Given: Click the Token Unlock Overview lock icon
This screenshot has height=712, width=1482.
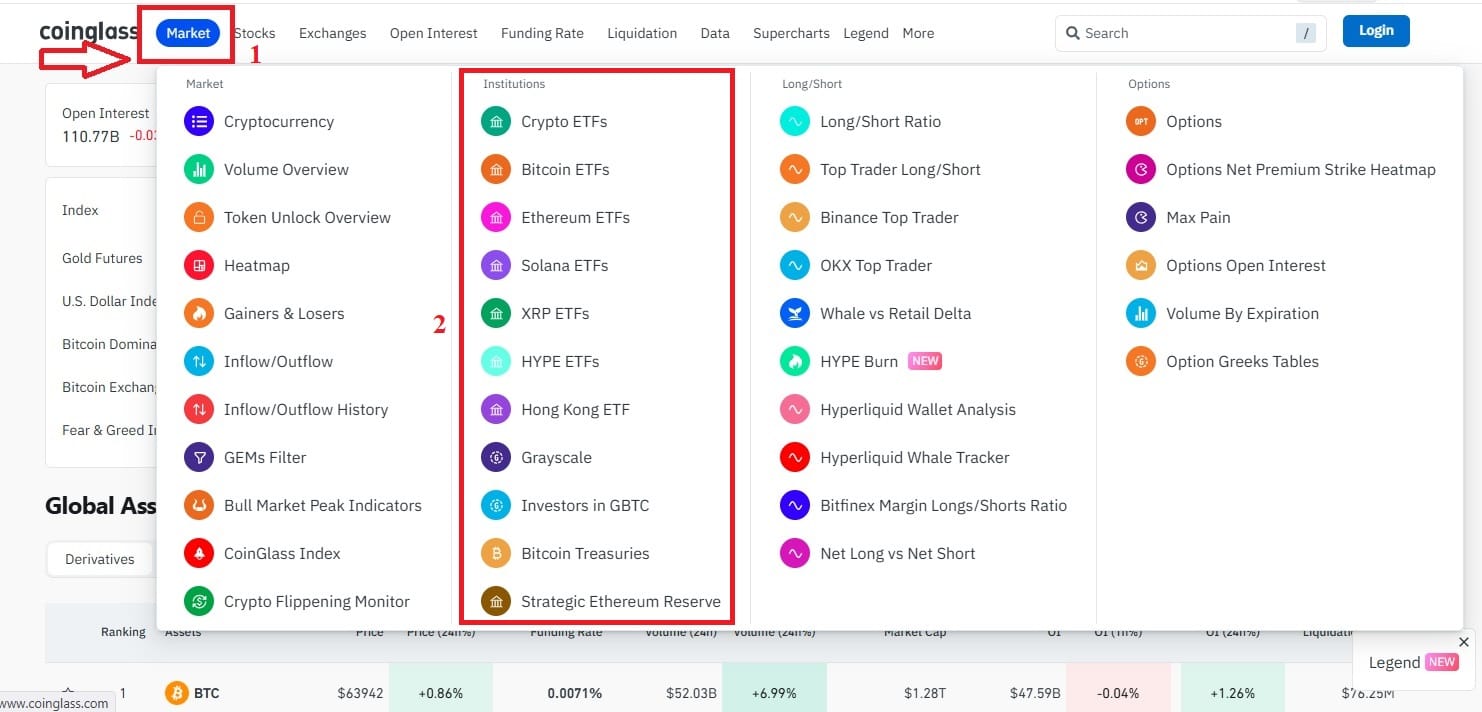Looking at the screenshot, I should click(199, 218).
